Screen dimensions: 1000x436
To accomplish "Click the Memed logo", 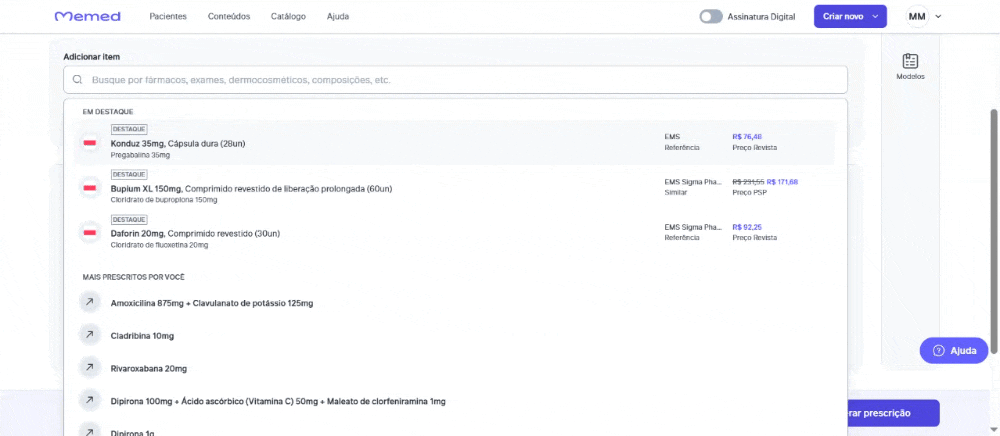I will [87, 17].
